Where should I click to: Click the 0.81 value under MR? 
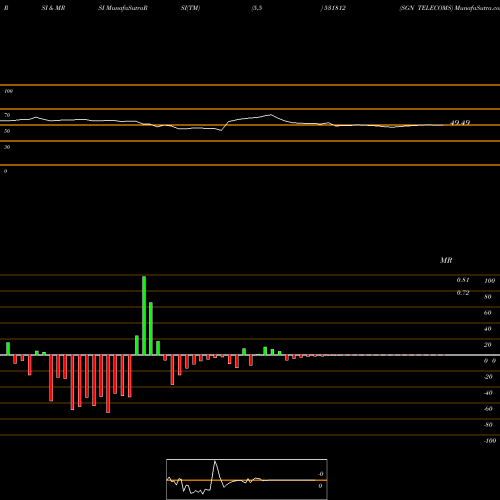[463, 280]
